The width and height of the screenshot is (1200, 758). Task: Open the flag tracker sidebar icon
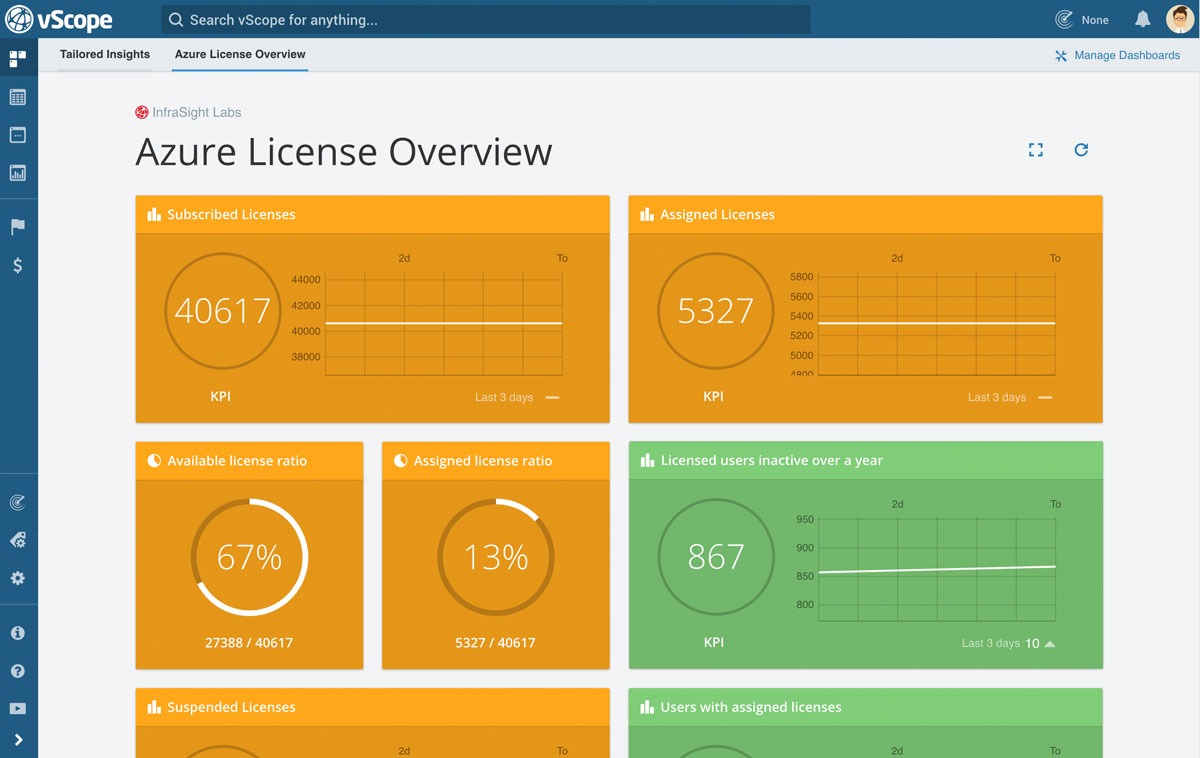click(17, 227)
